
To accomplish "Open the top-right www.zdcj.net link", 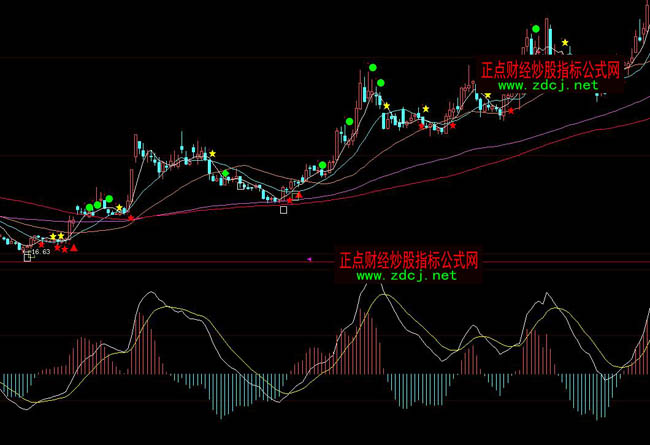I will click(548, 86).
